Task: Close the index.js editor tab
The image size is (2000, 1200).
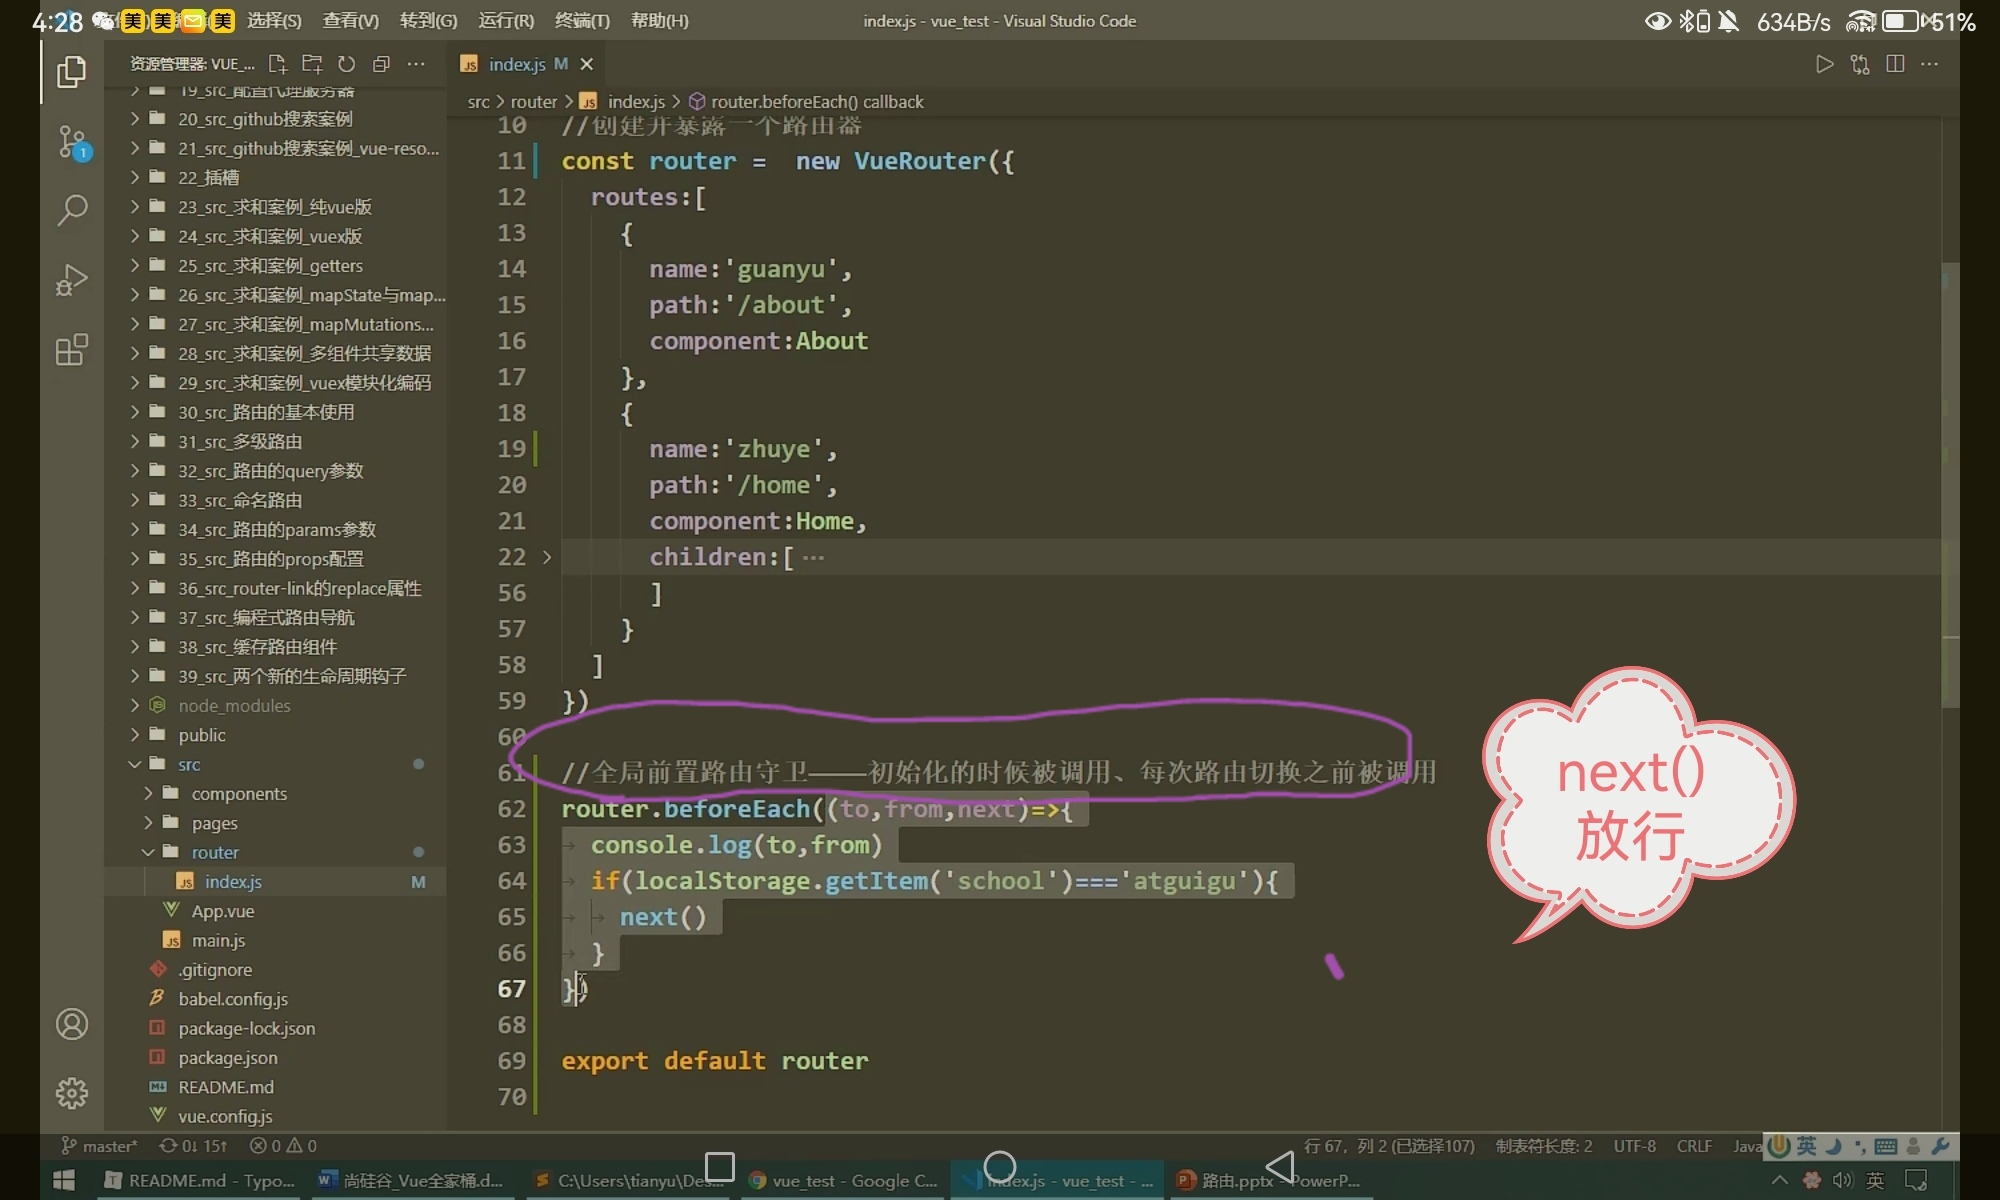Action: click(x=587, y=64)
